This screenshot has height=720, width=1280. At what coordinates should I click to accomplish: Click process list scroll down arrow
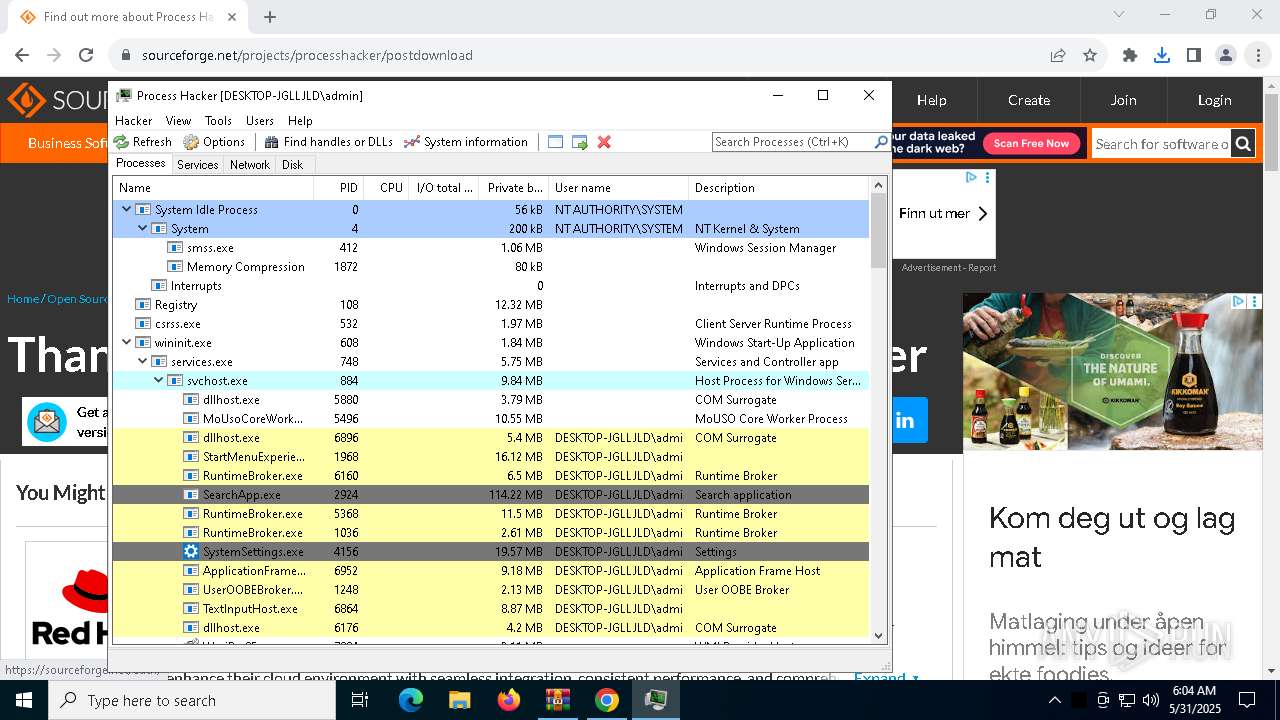tap(878, 635)
